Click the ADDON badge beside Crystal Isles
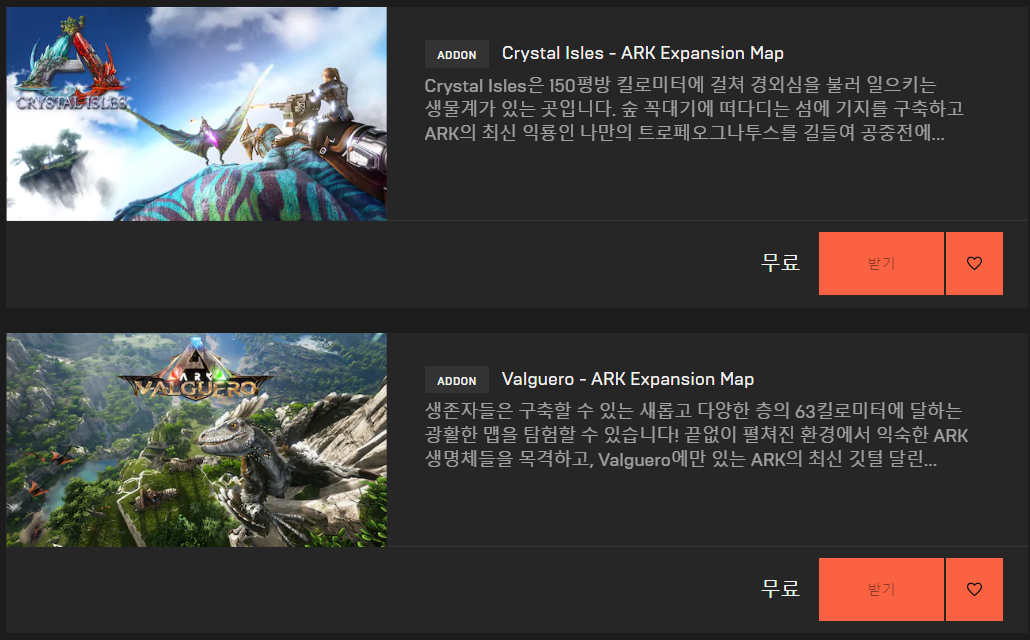This screenshot has width=1030, height=640. coord(457,55)
